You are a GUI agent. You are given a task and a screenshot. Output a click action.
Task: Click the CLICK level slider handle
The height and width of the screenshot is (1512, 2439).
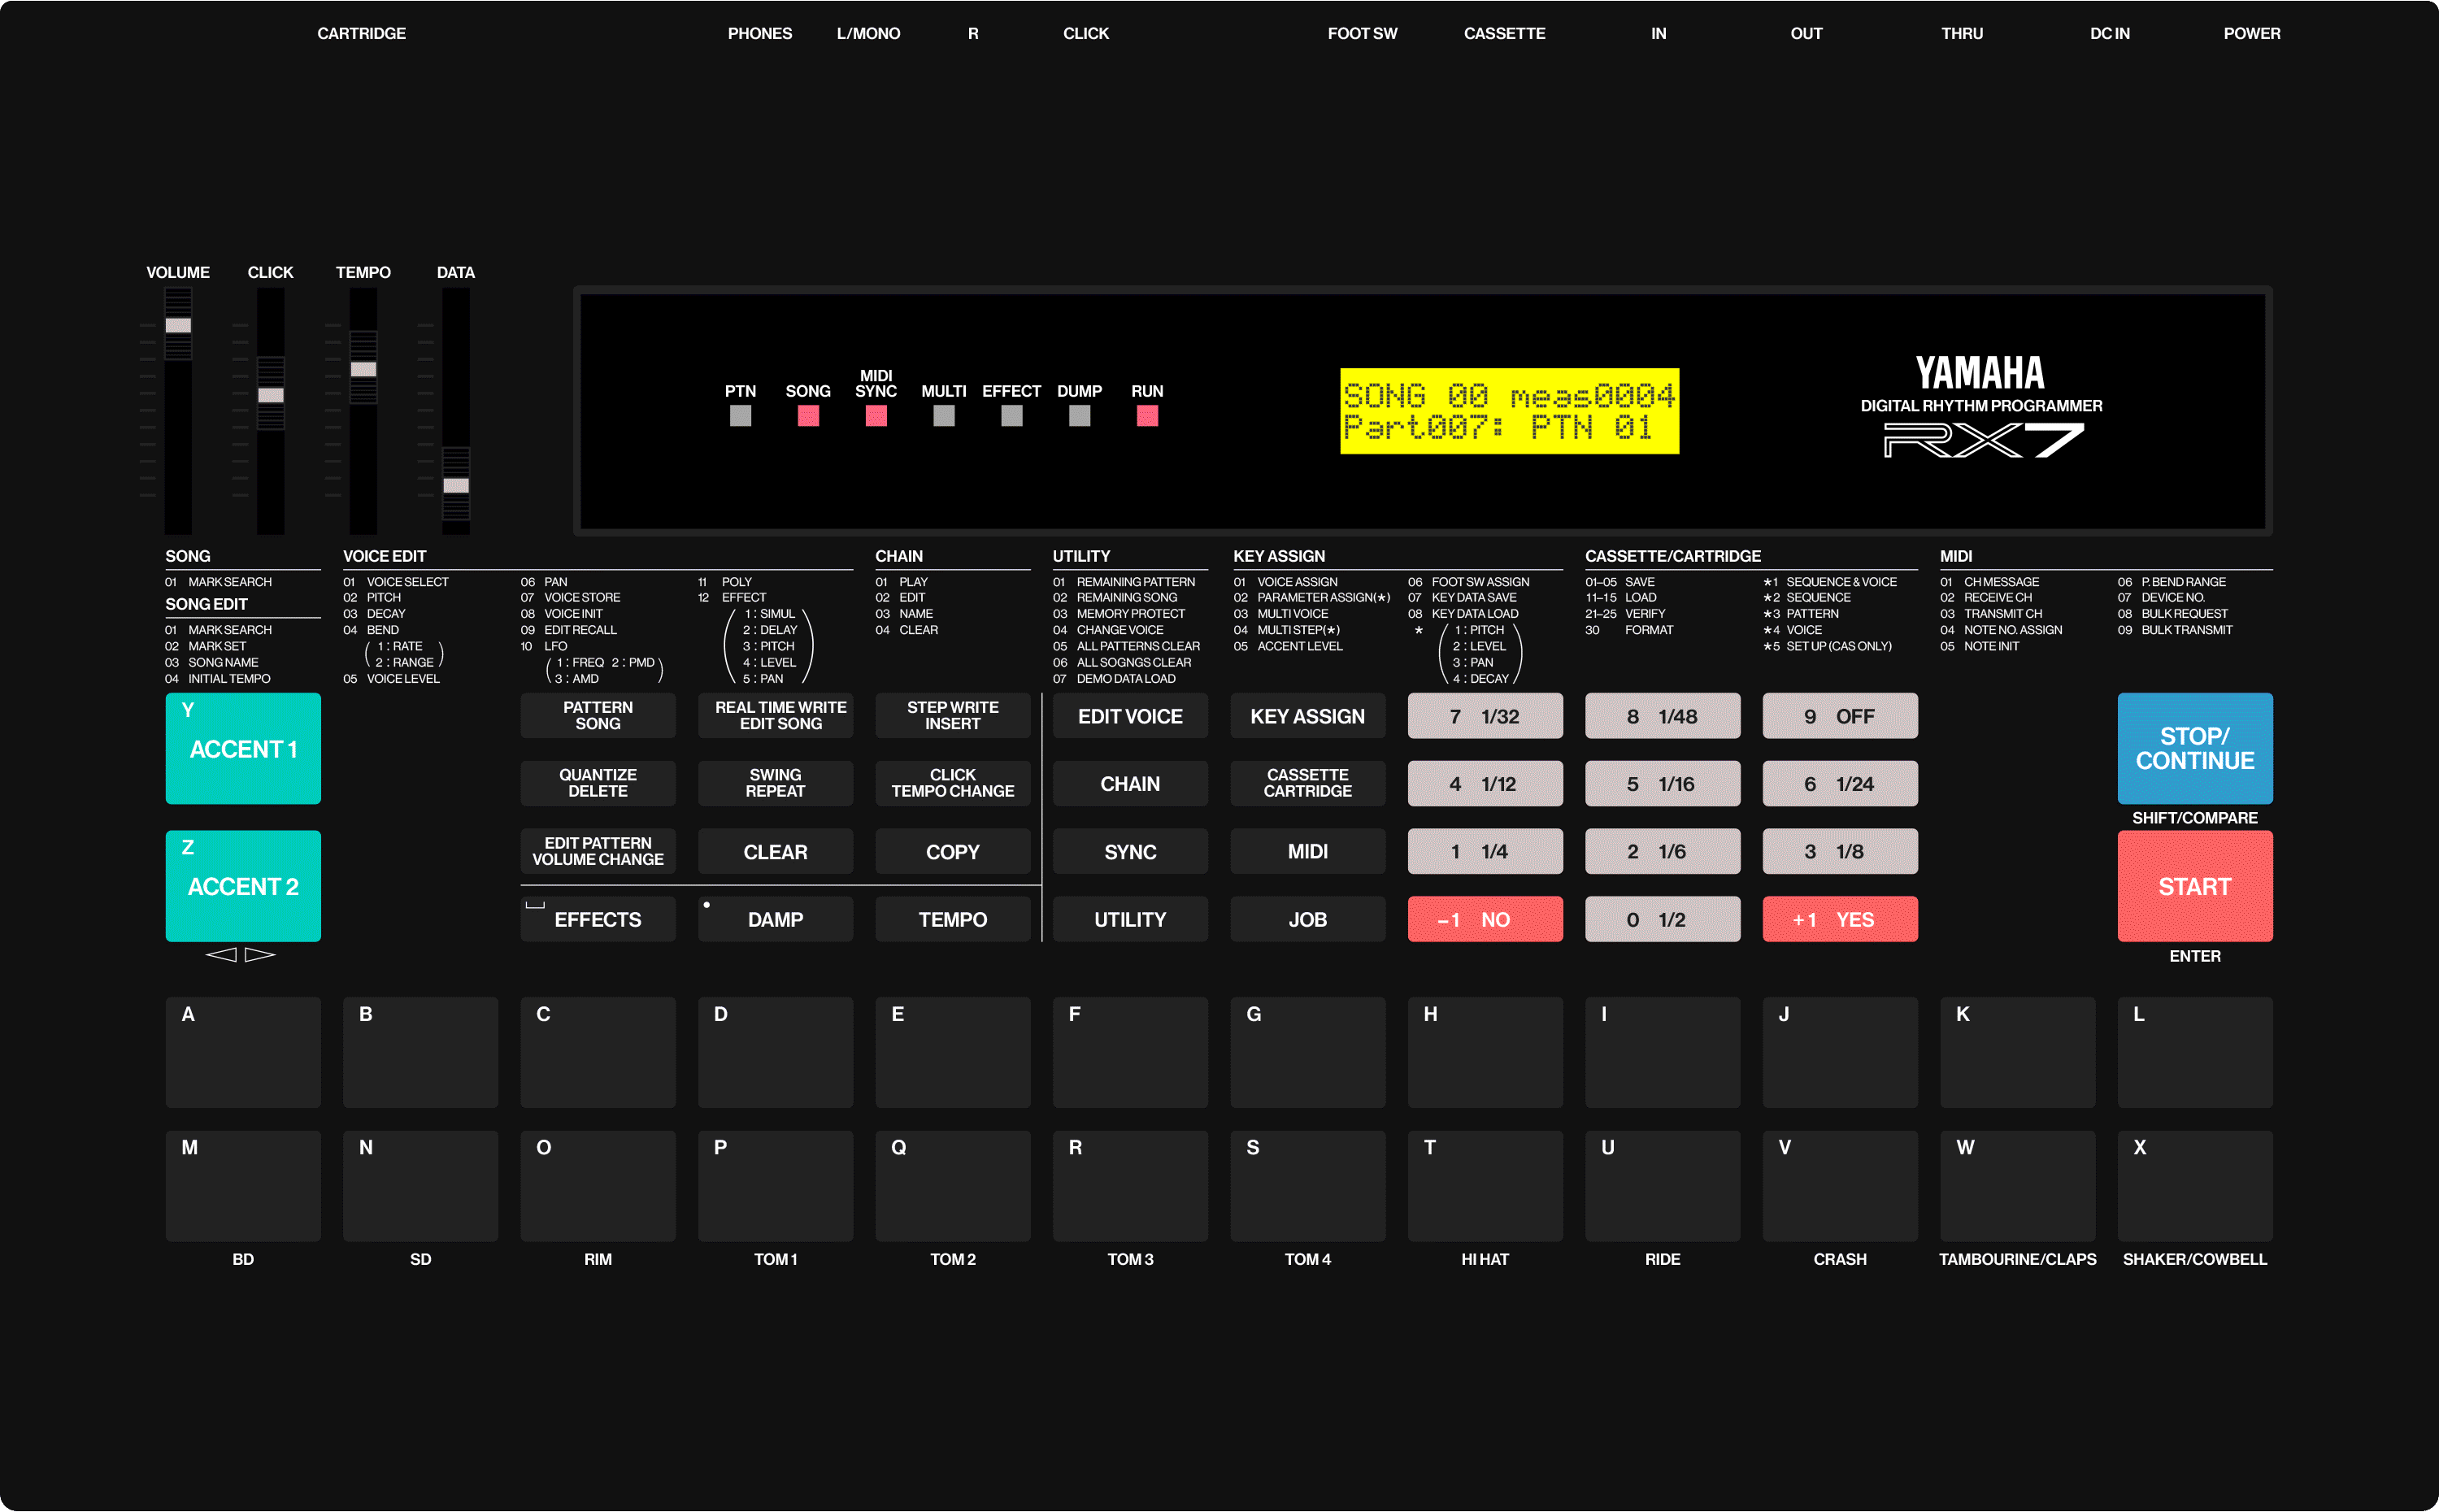coord(271,395)
